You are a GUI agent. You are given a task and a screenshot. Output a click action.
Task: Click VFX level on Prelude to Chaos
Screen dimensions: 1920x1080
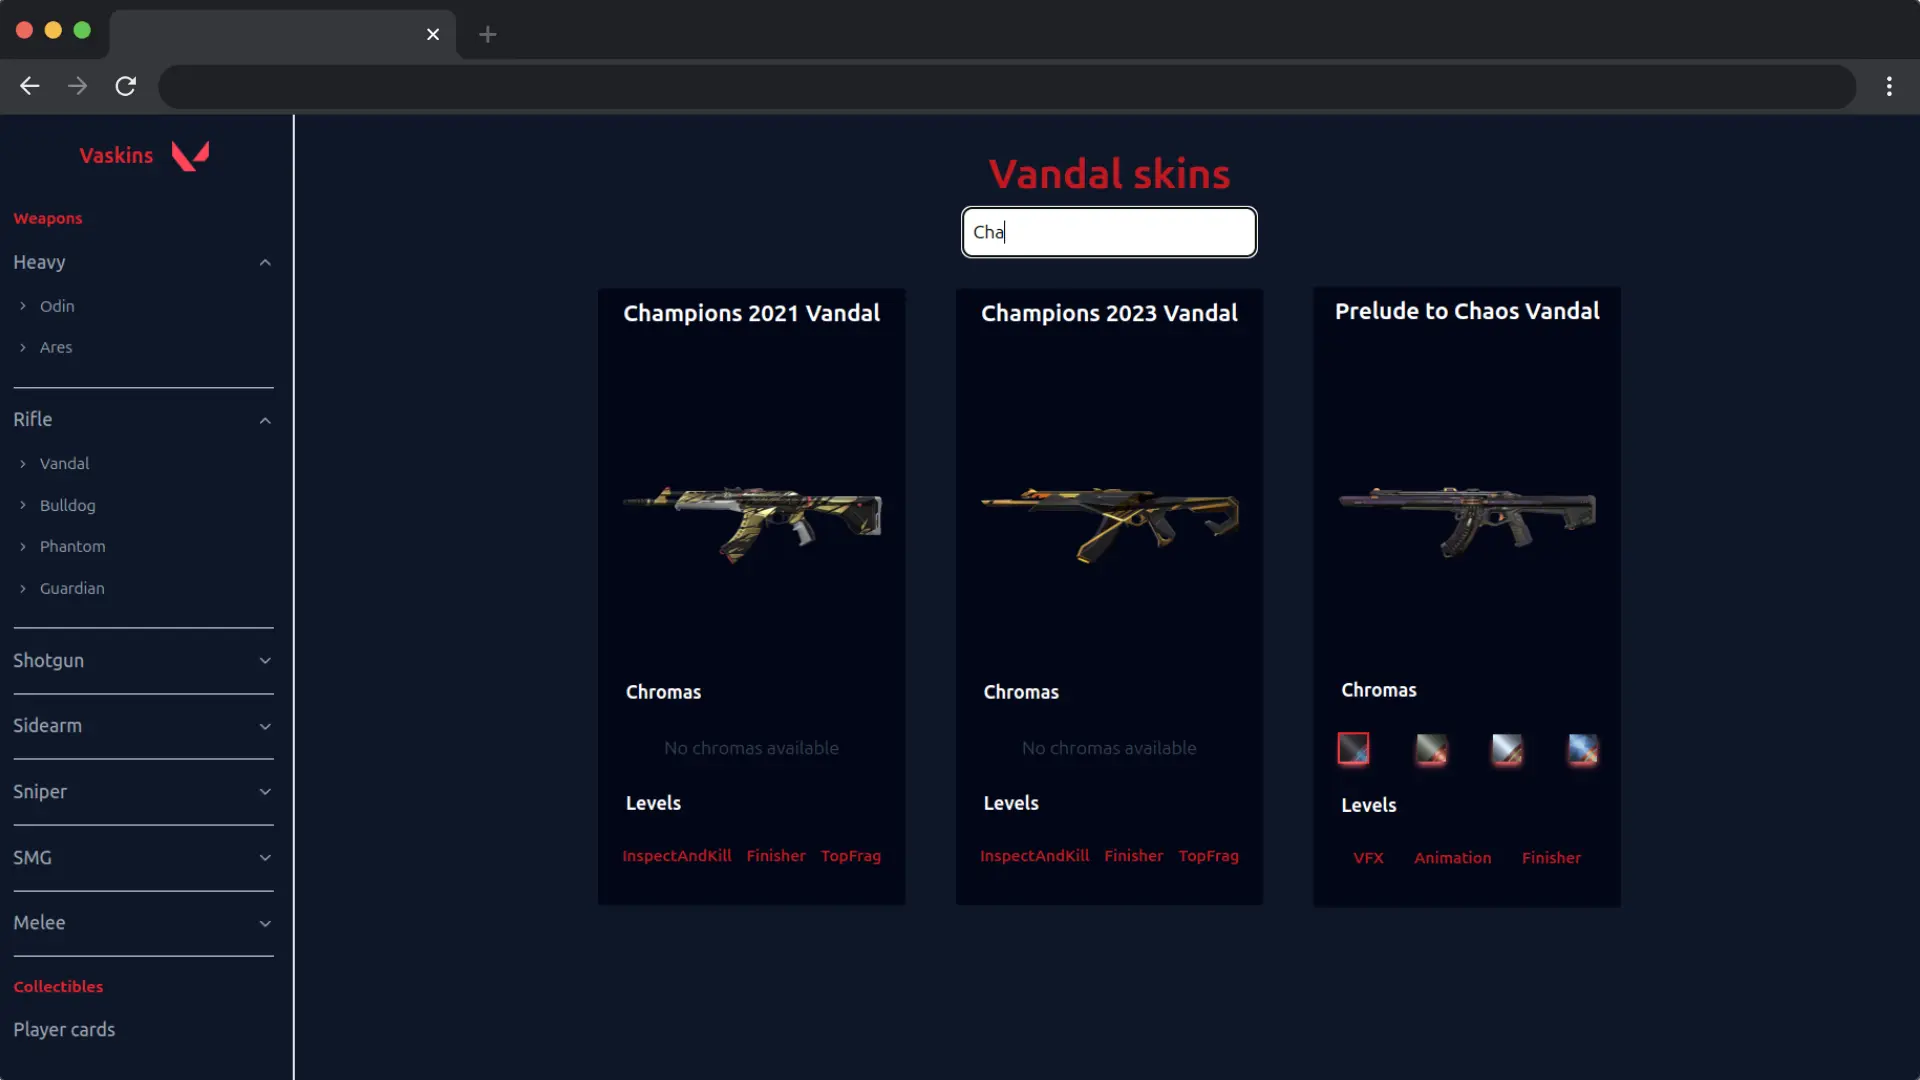(x=1368, y=858)
